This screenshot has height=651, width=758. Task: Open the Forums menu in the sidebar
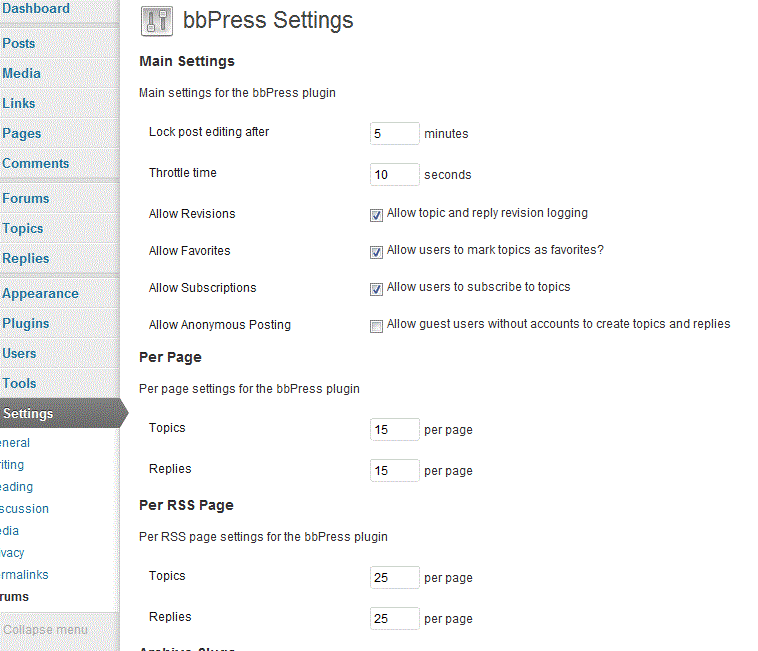(26, 198)
